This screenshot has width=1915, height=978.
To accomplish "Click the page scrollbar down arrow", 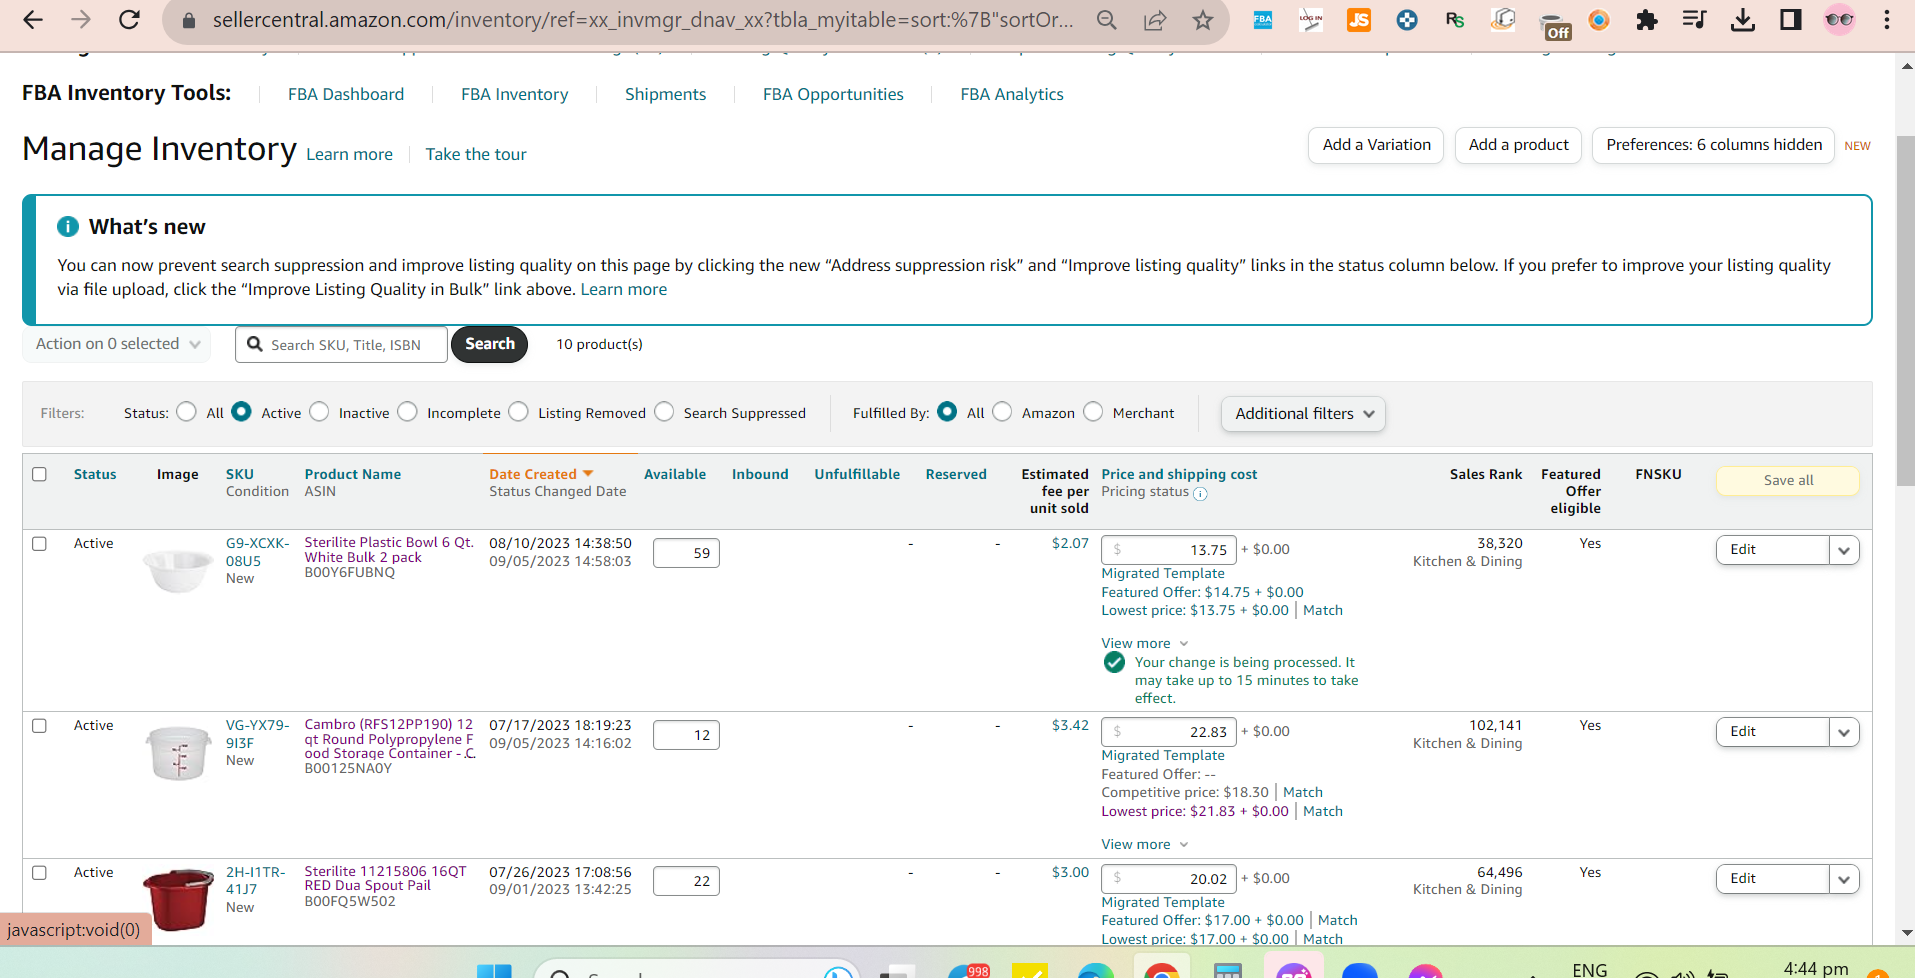I will (1906, 933).
